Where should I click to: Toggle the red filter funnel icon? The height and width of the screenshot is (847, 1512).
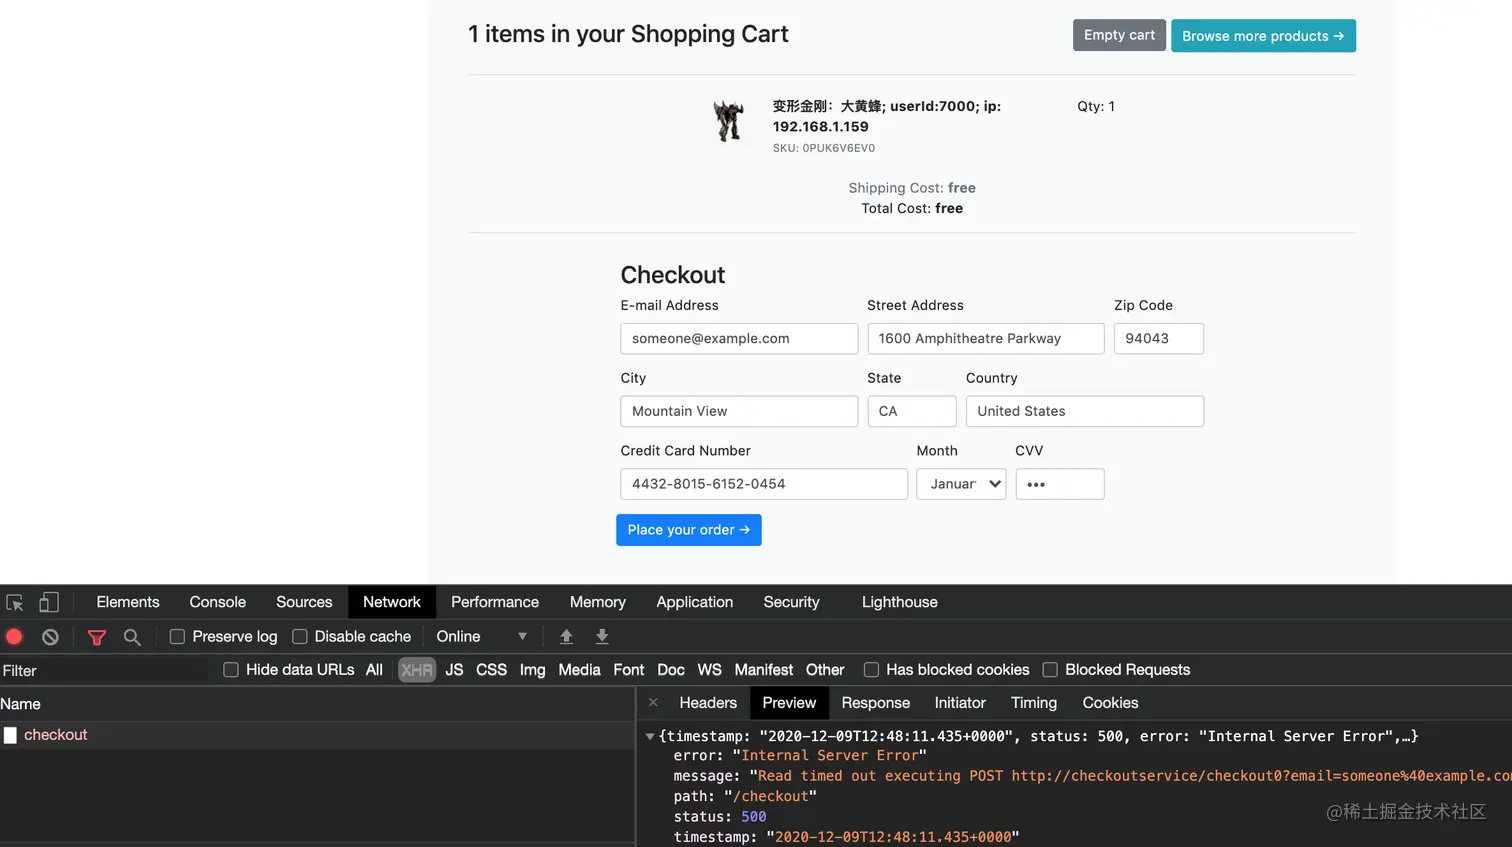97,637
